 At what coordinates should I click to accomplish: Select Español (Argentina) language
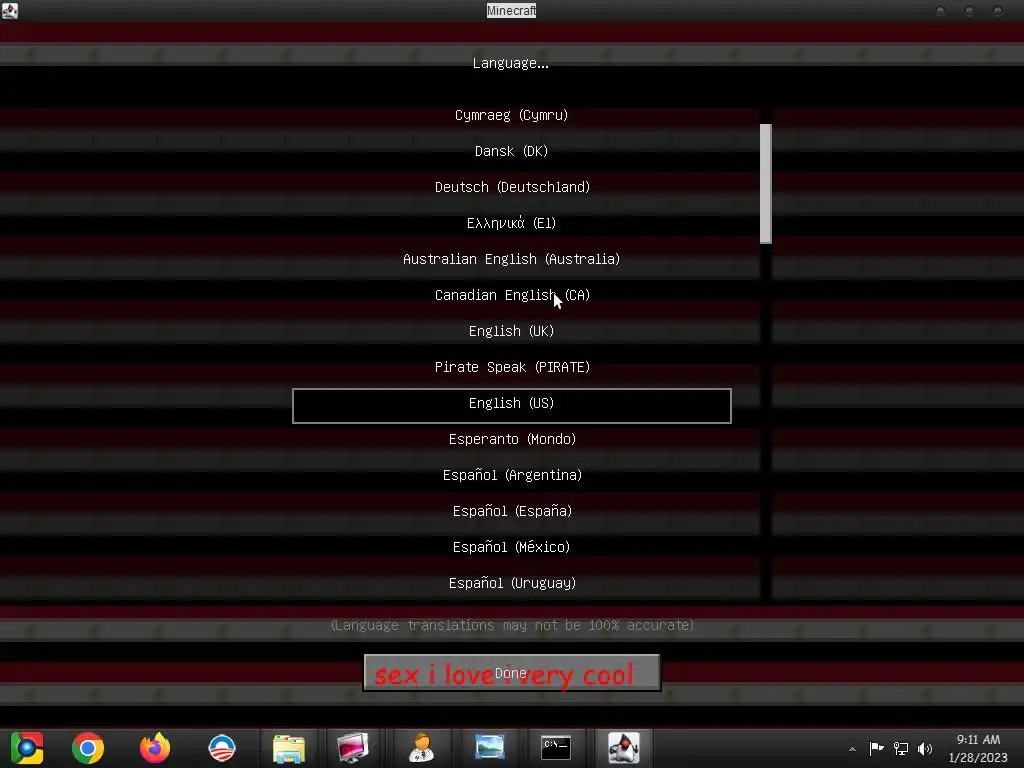pyautogui.click(x=512, y=475)
